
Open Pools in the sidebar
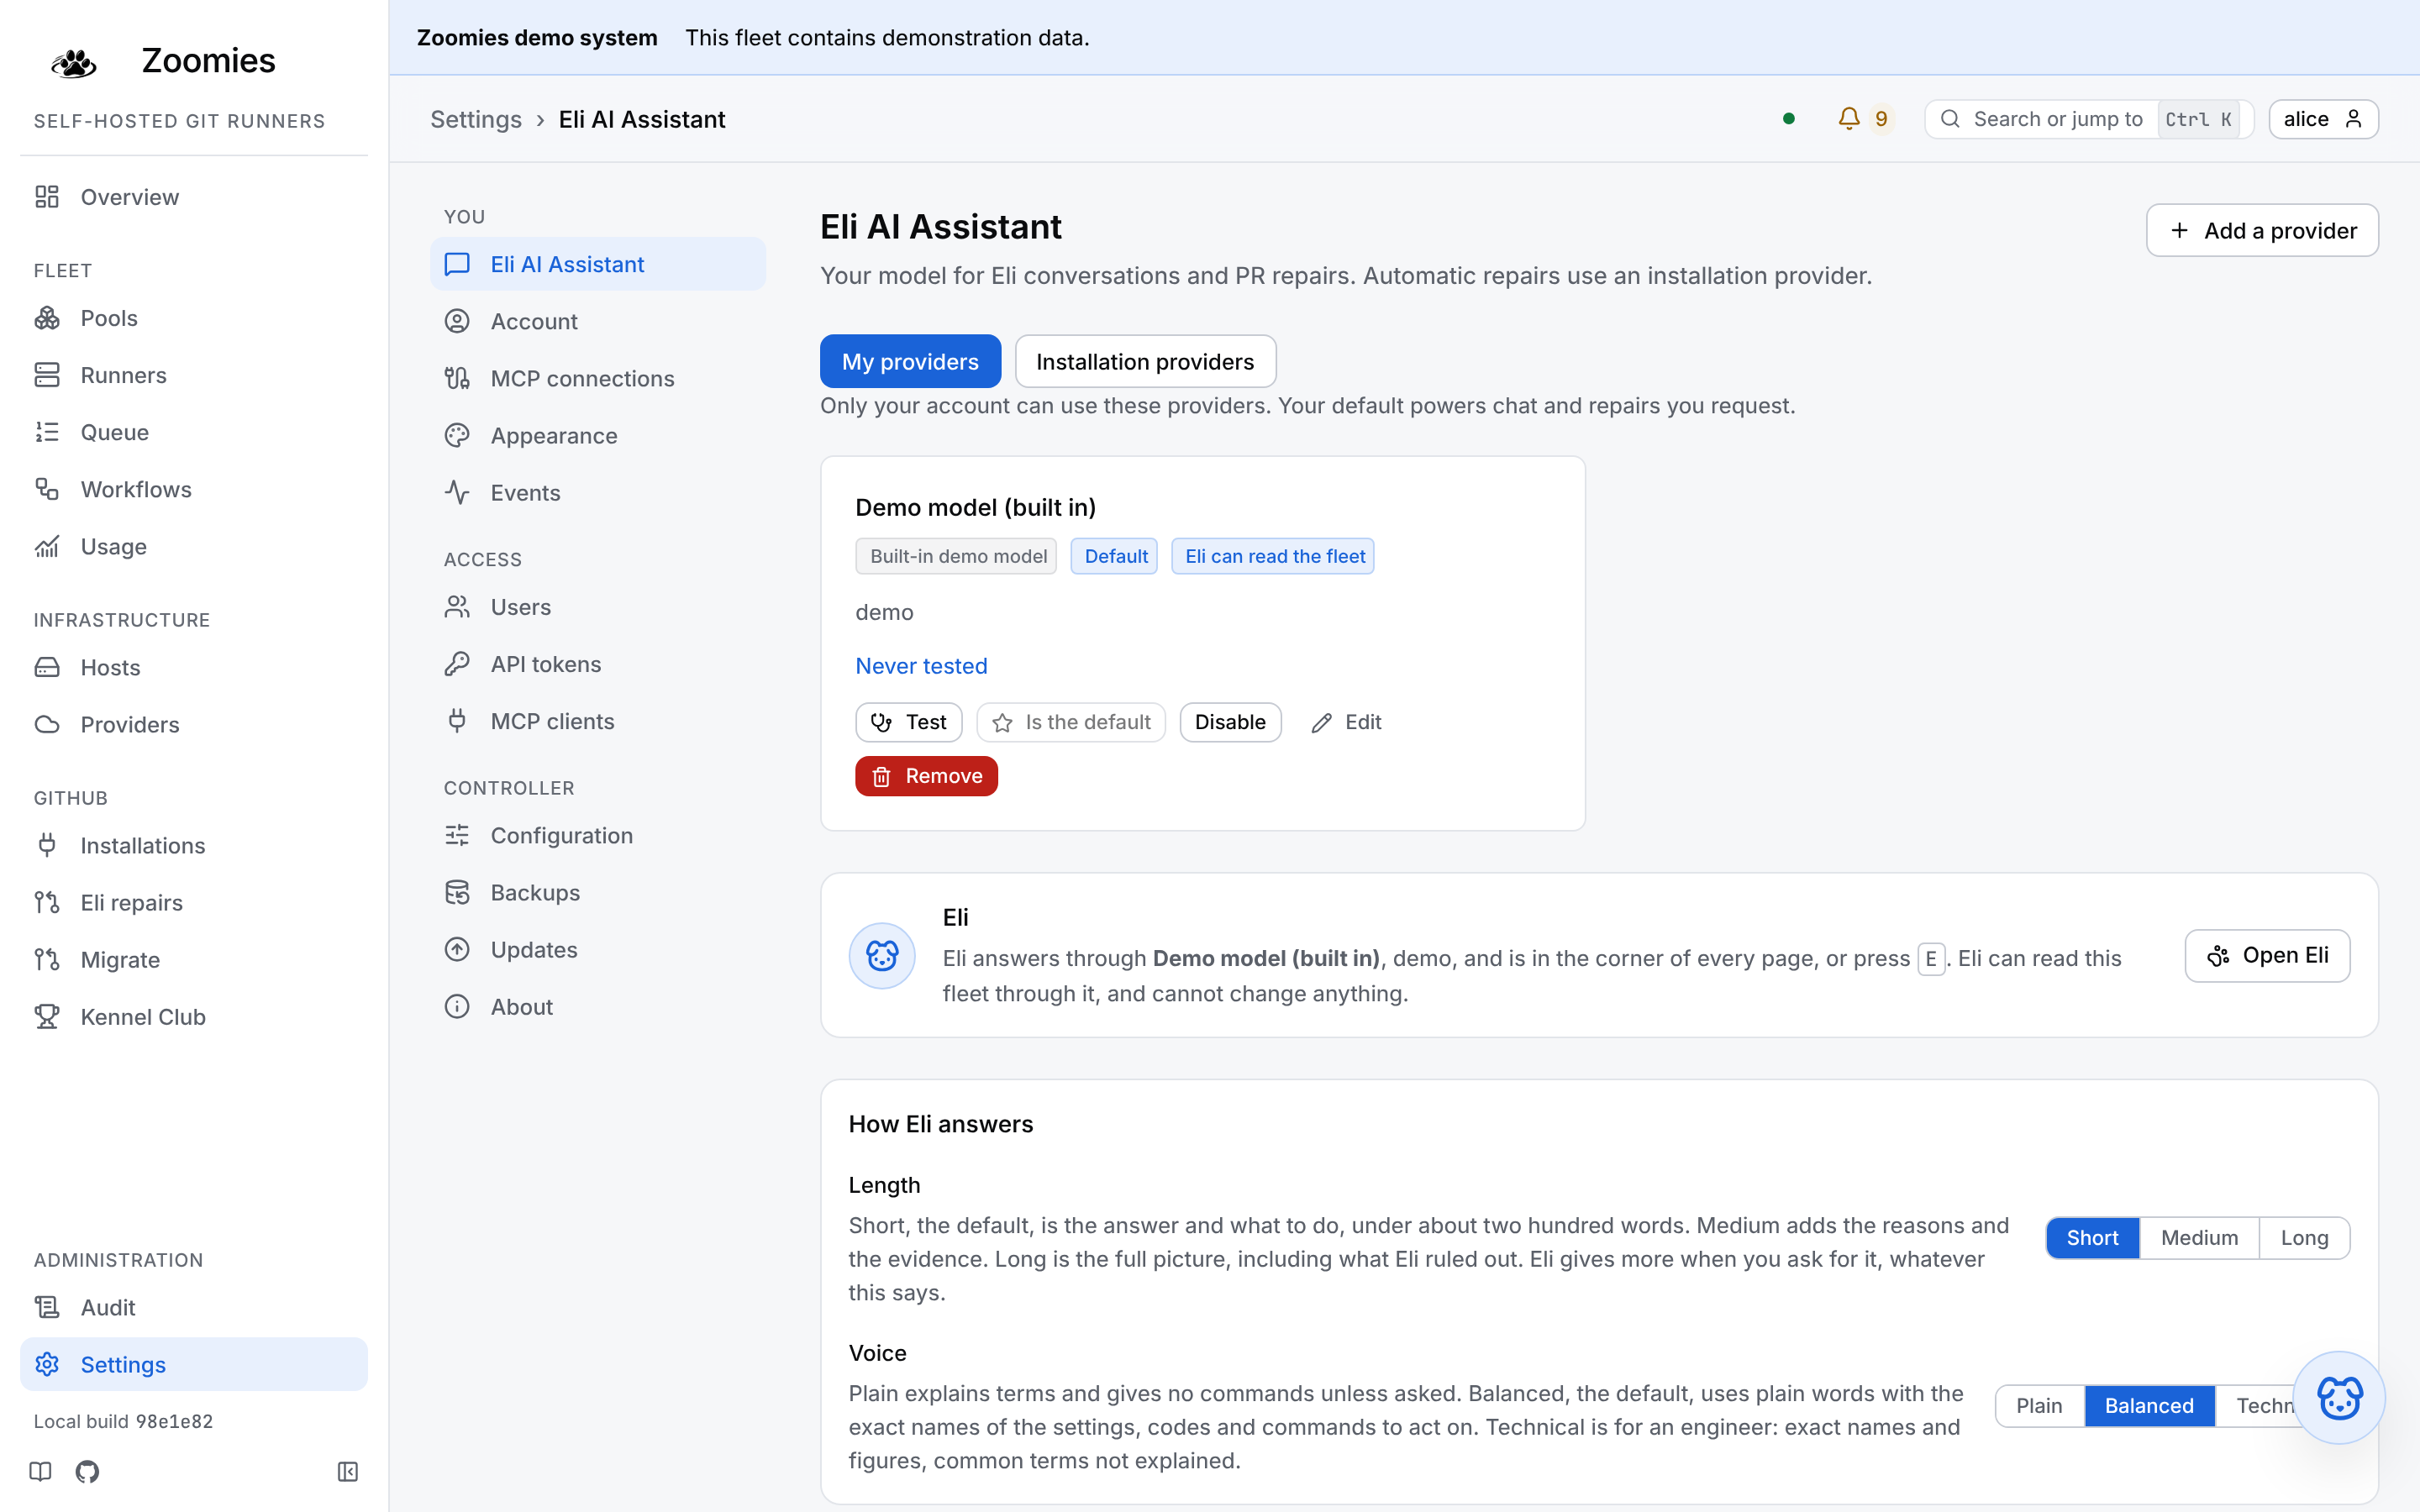(194, 318)
